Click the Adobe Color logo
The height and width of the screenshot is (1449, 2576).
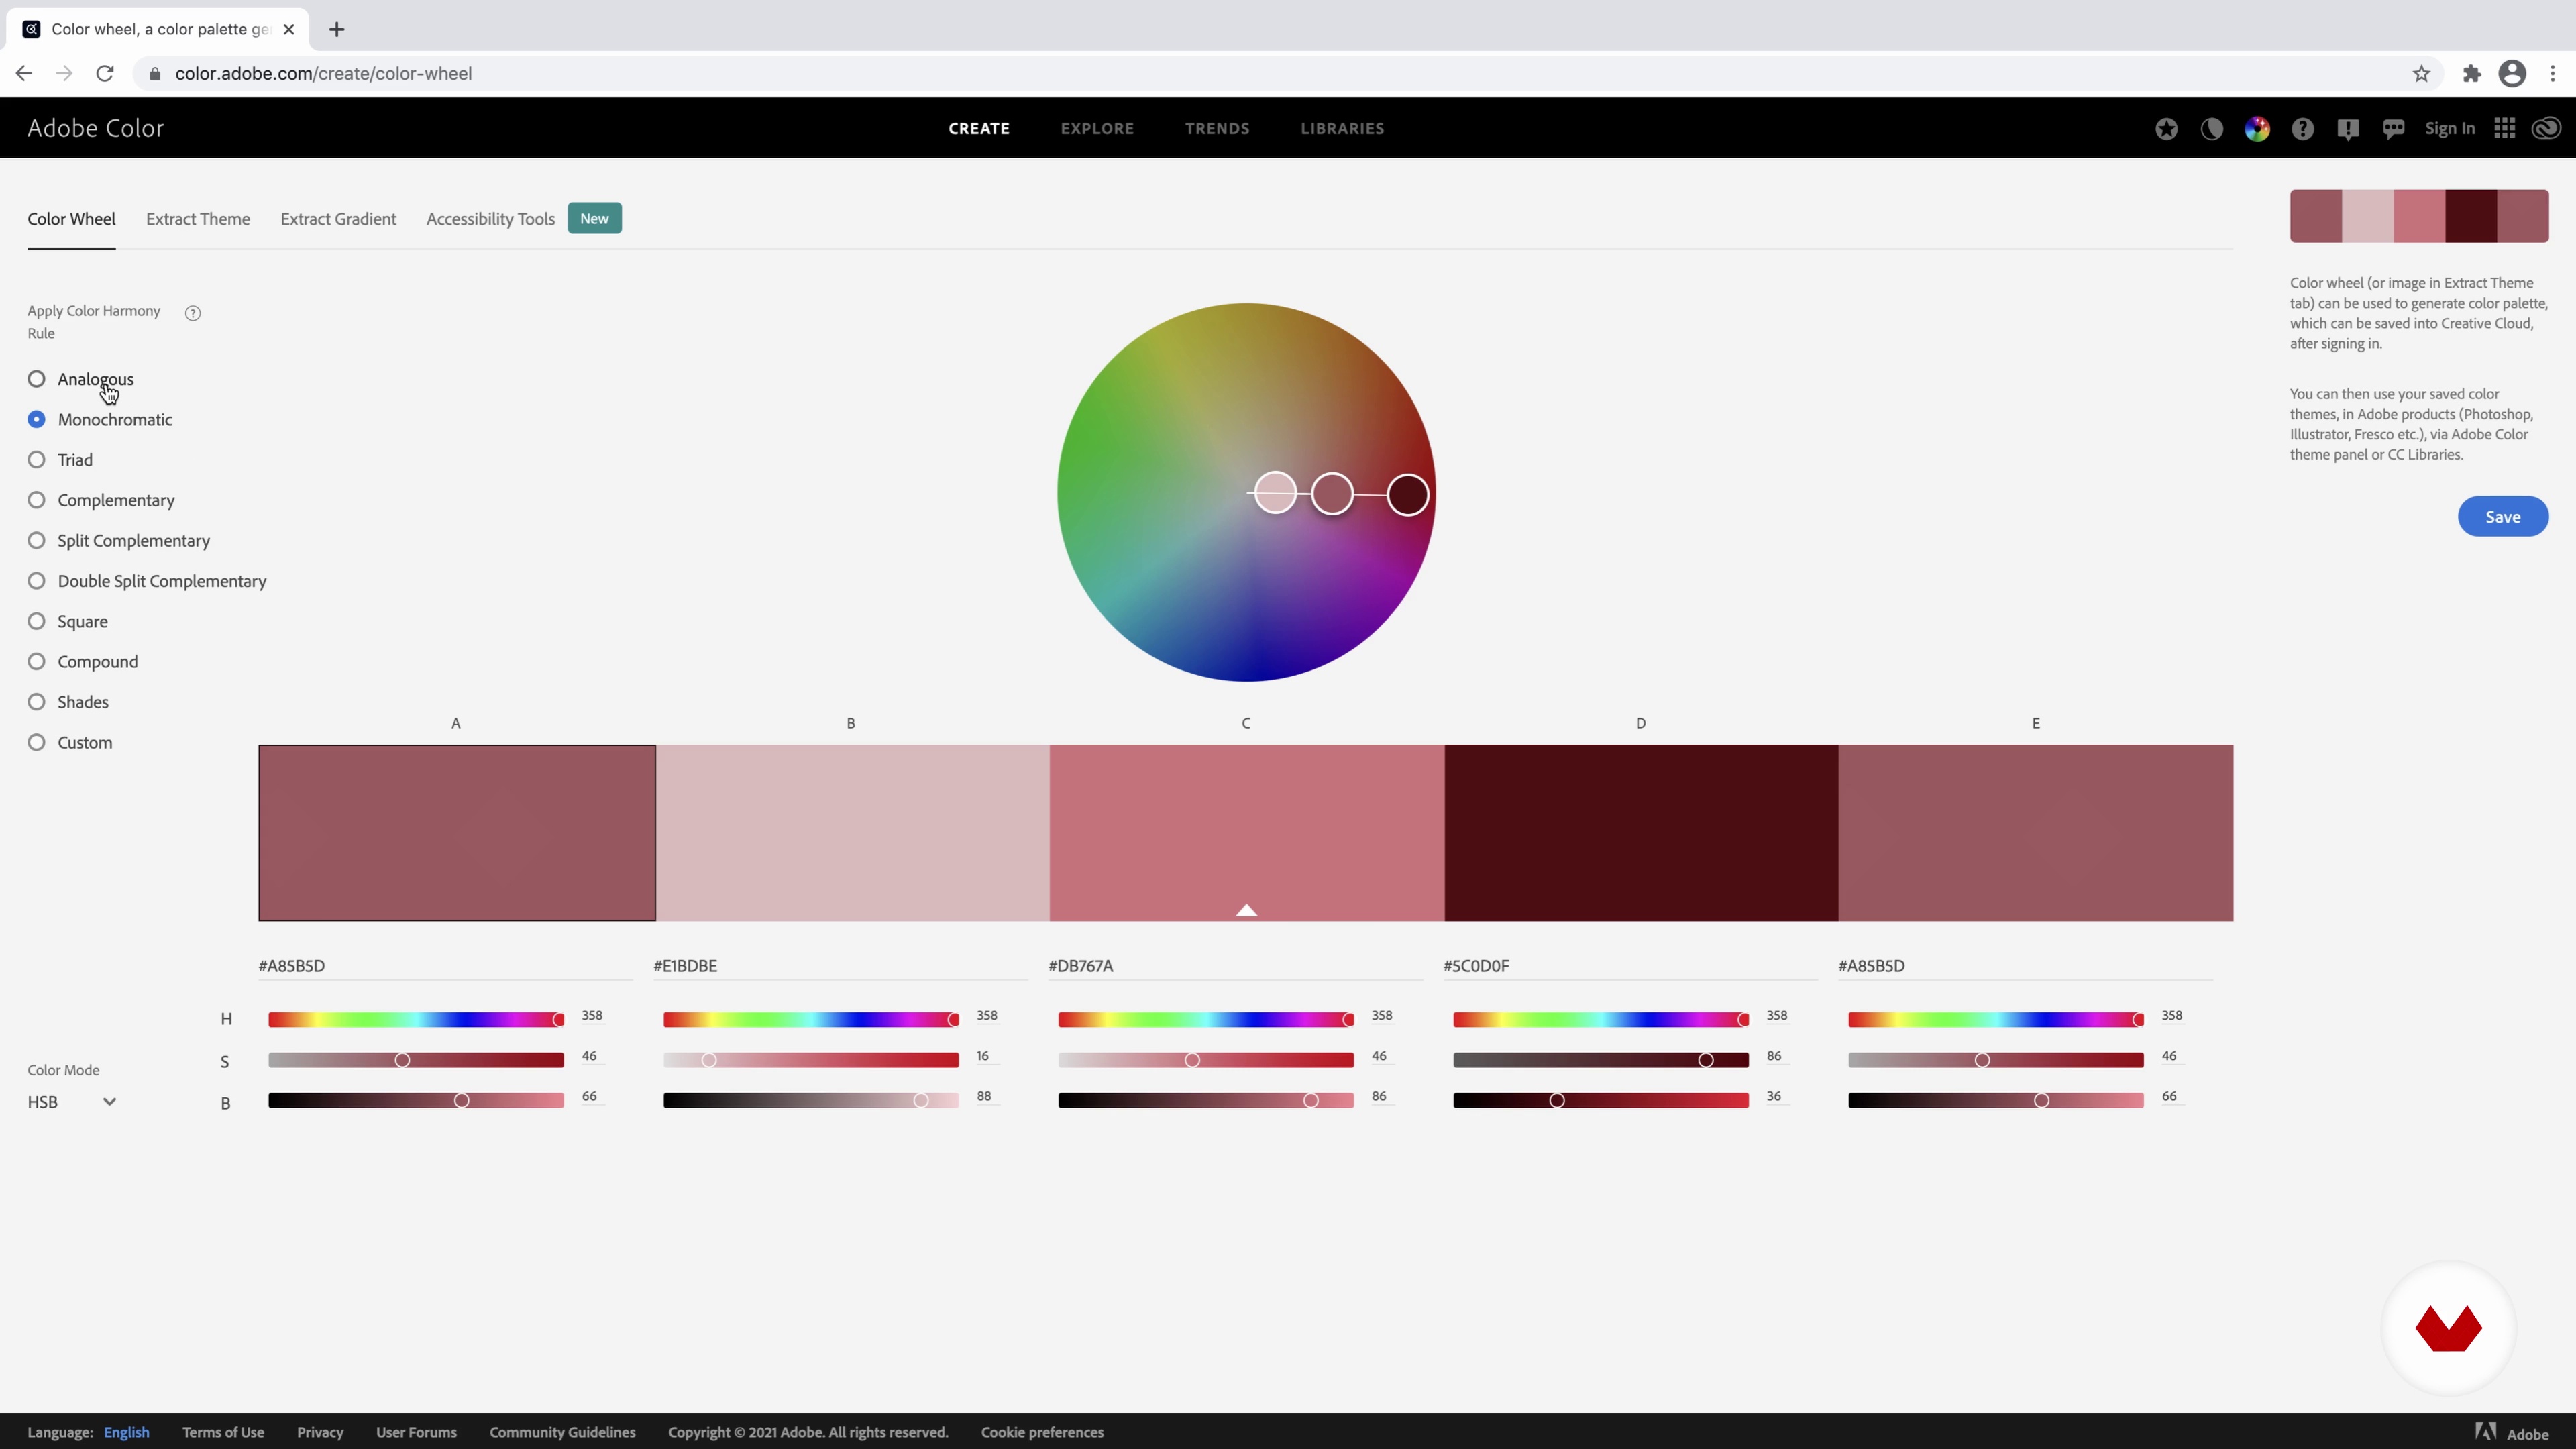pos(95,128)
